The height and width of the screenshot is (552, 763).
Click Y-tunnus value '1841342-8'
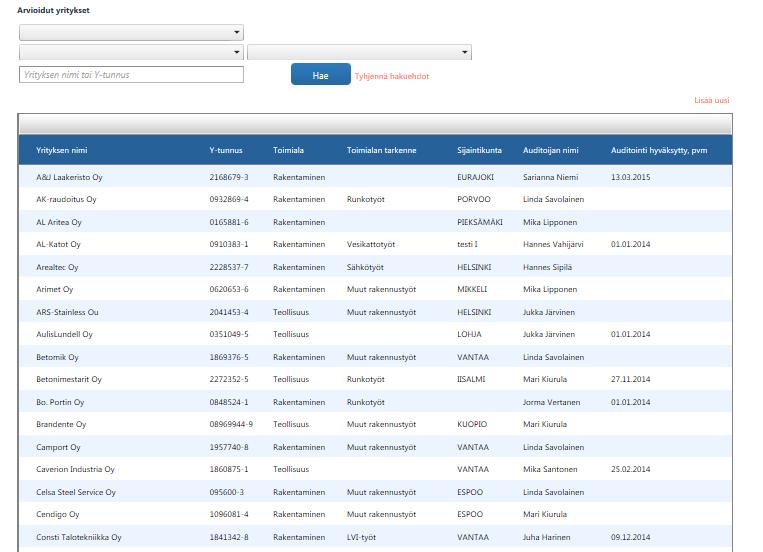[x=229, y=537]
